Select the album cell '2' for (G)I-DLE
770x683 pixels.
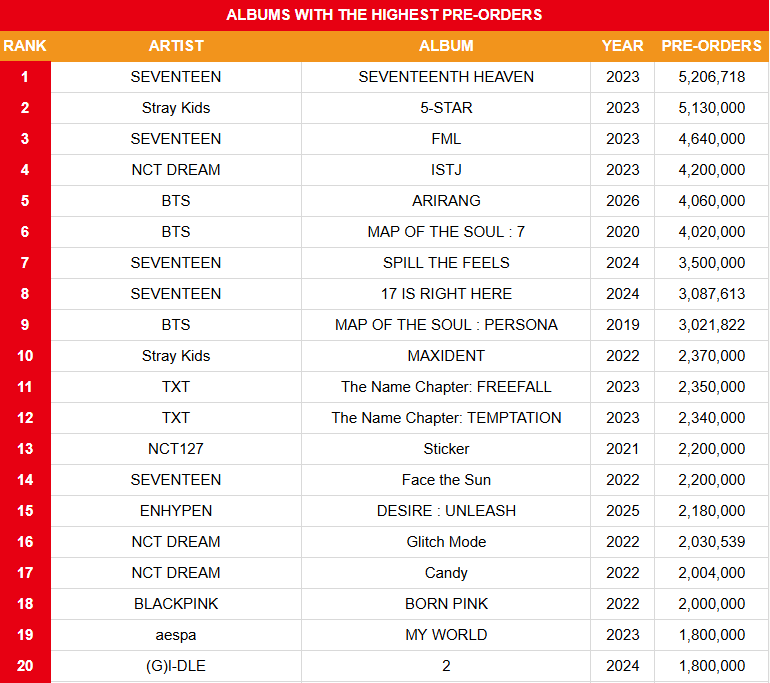446,665
